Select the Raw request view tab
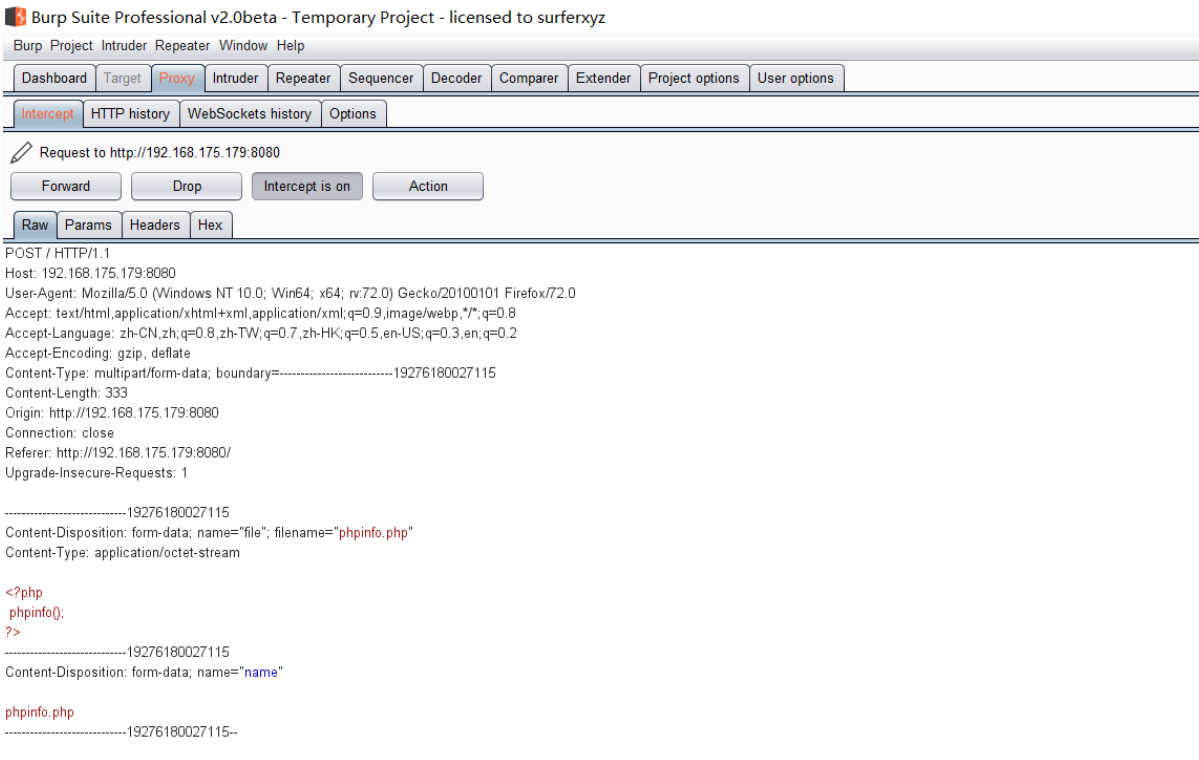Screen dimensions: 1199x760 click(x=34, y=225)
